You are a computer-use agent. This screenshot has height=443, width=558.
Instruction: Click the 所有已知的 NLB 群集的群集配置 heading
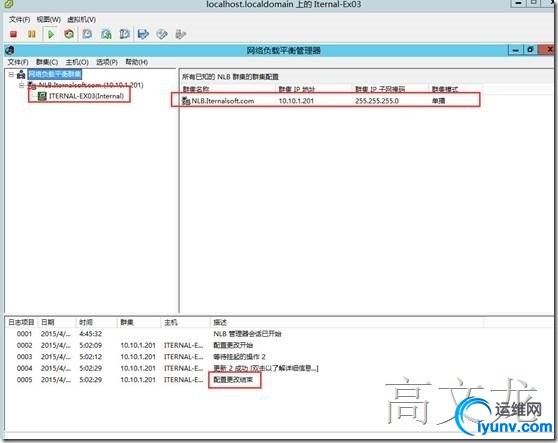[230, 77]
